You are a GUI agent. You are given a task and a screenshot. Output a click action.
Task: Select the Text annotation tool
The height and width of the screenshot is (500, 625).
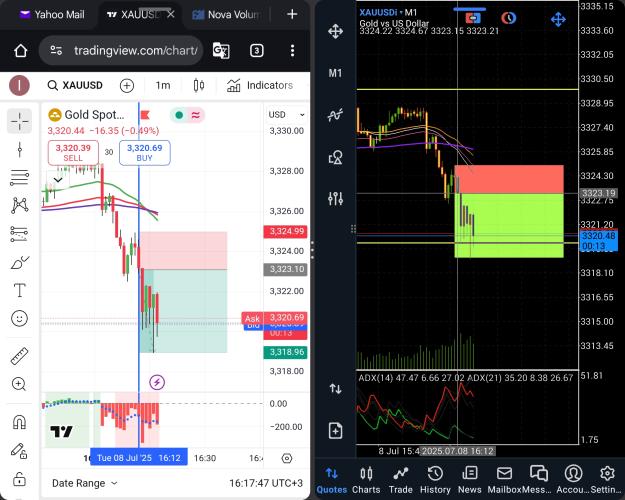[x=20, y=290]
